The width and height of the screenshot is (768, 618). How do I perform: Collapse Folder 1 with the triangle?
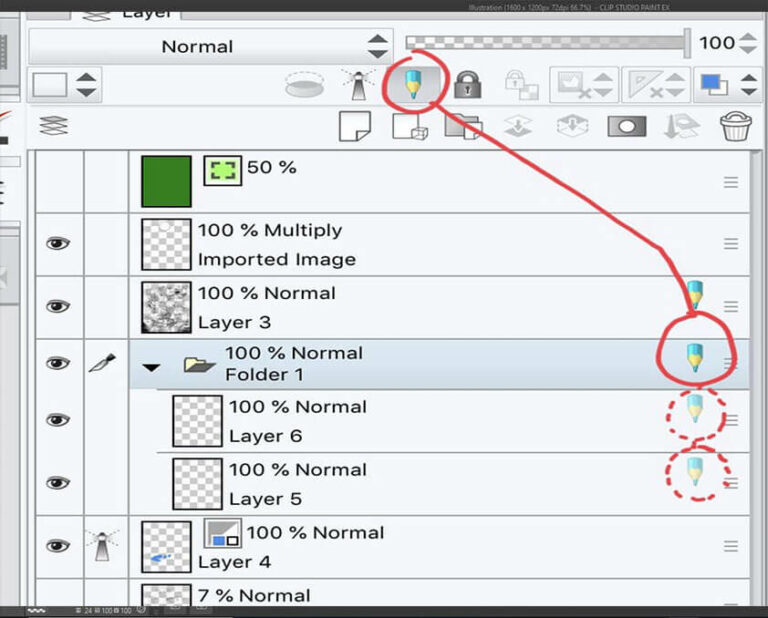pyautogui.click(x=151, y=367)
